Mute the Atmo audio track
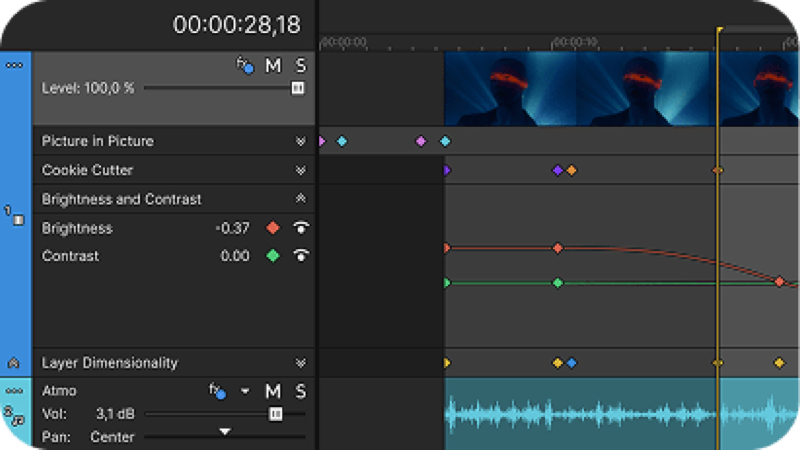Viewport: 800px width, 450px height. pos(273,391)
